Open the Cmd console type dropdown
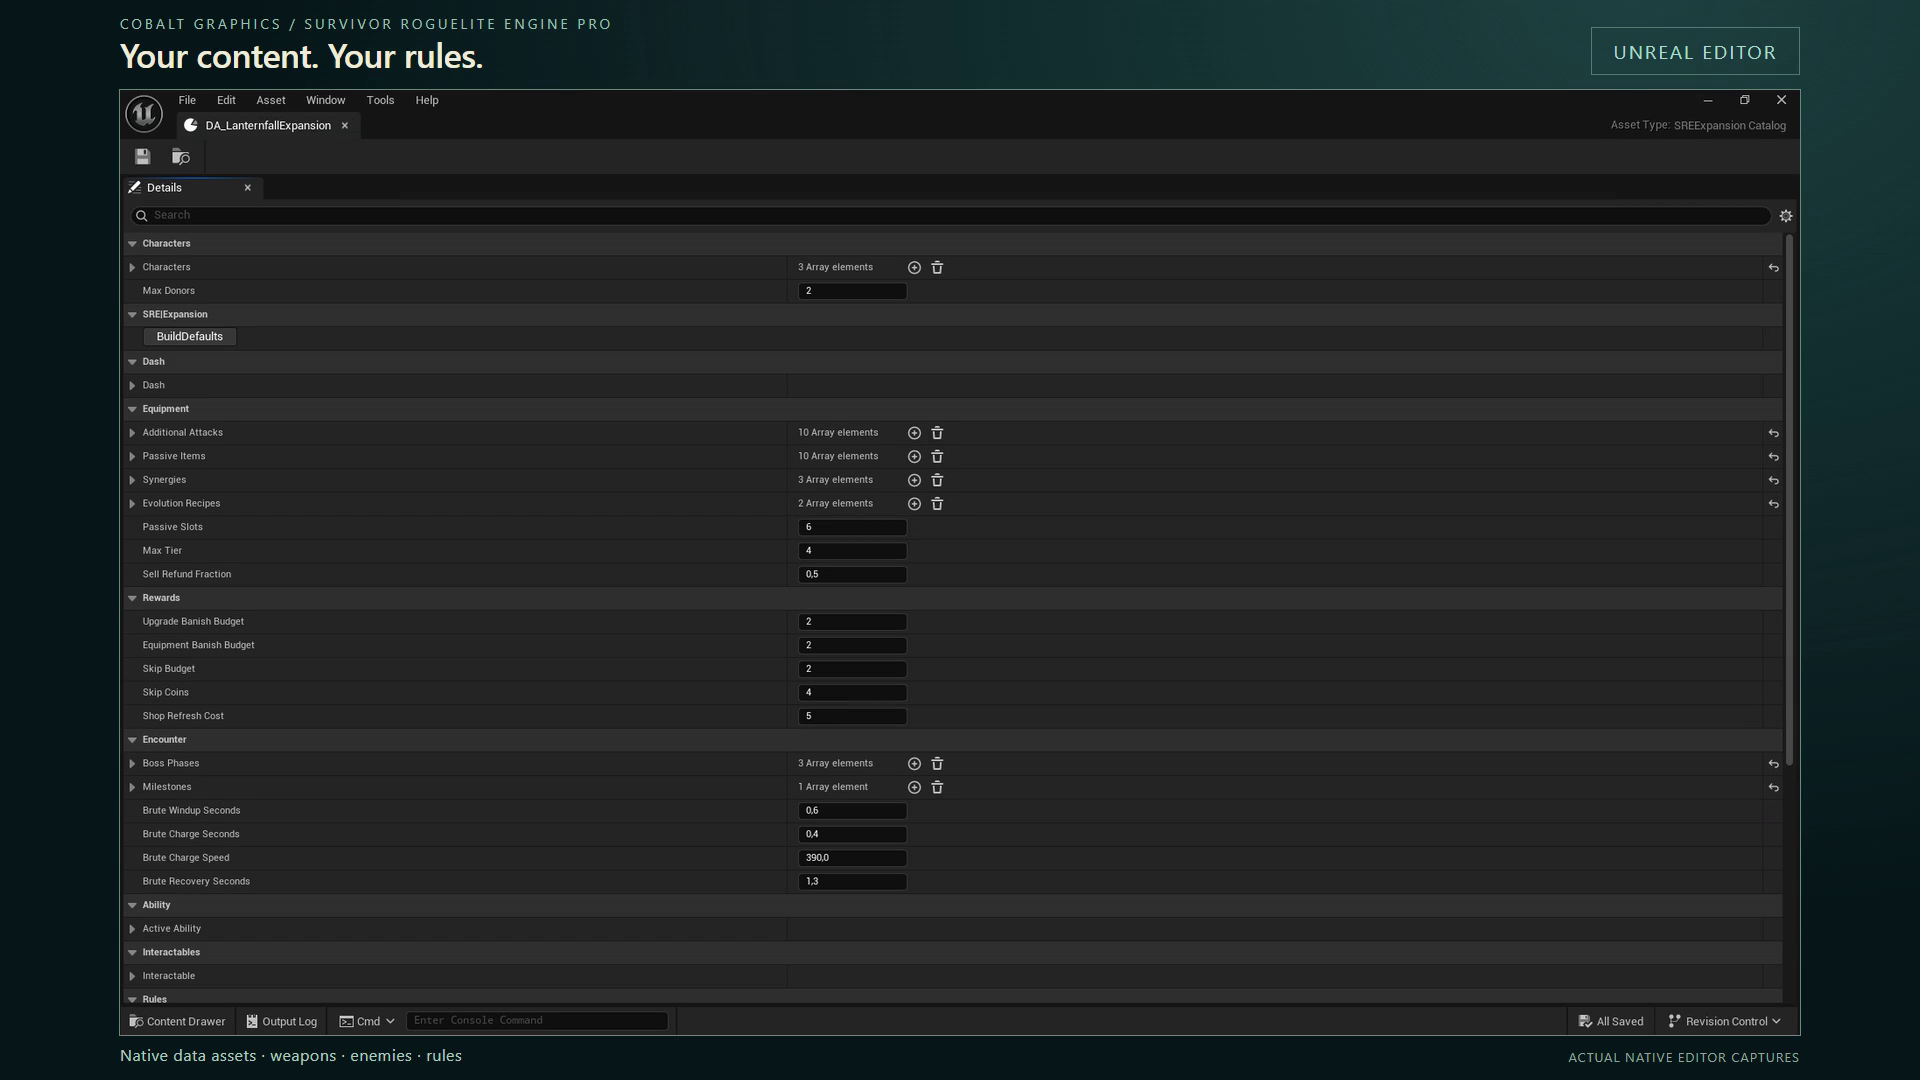The height and width of the screenshot is (1080, 1920). pos(367,1021)
